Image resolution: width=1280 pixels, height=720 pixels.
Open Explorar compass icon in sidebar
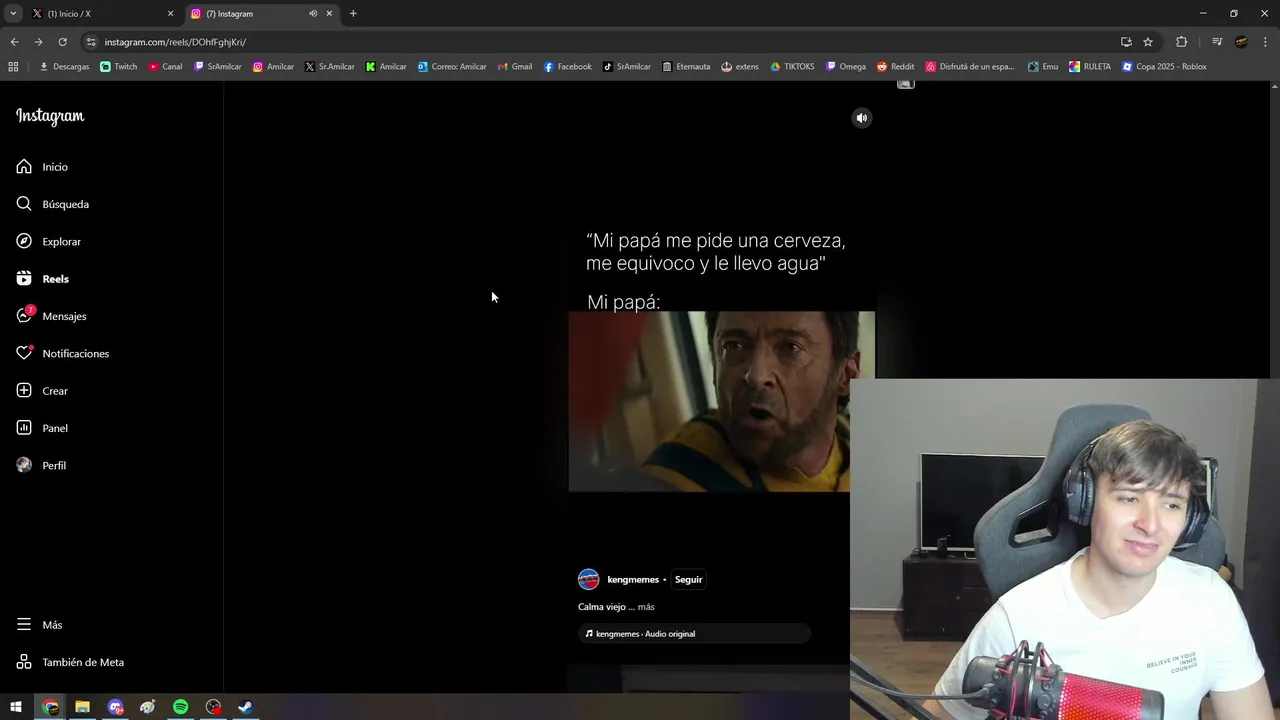(x=24, y=241)
